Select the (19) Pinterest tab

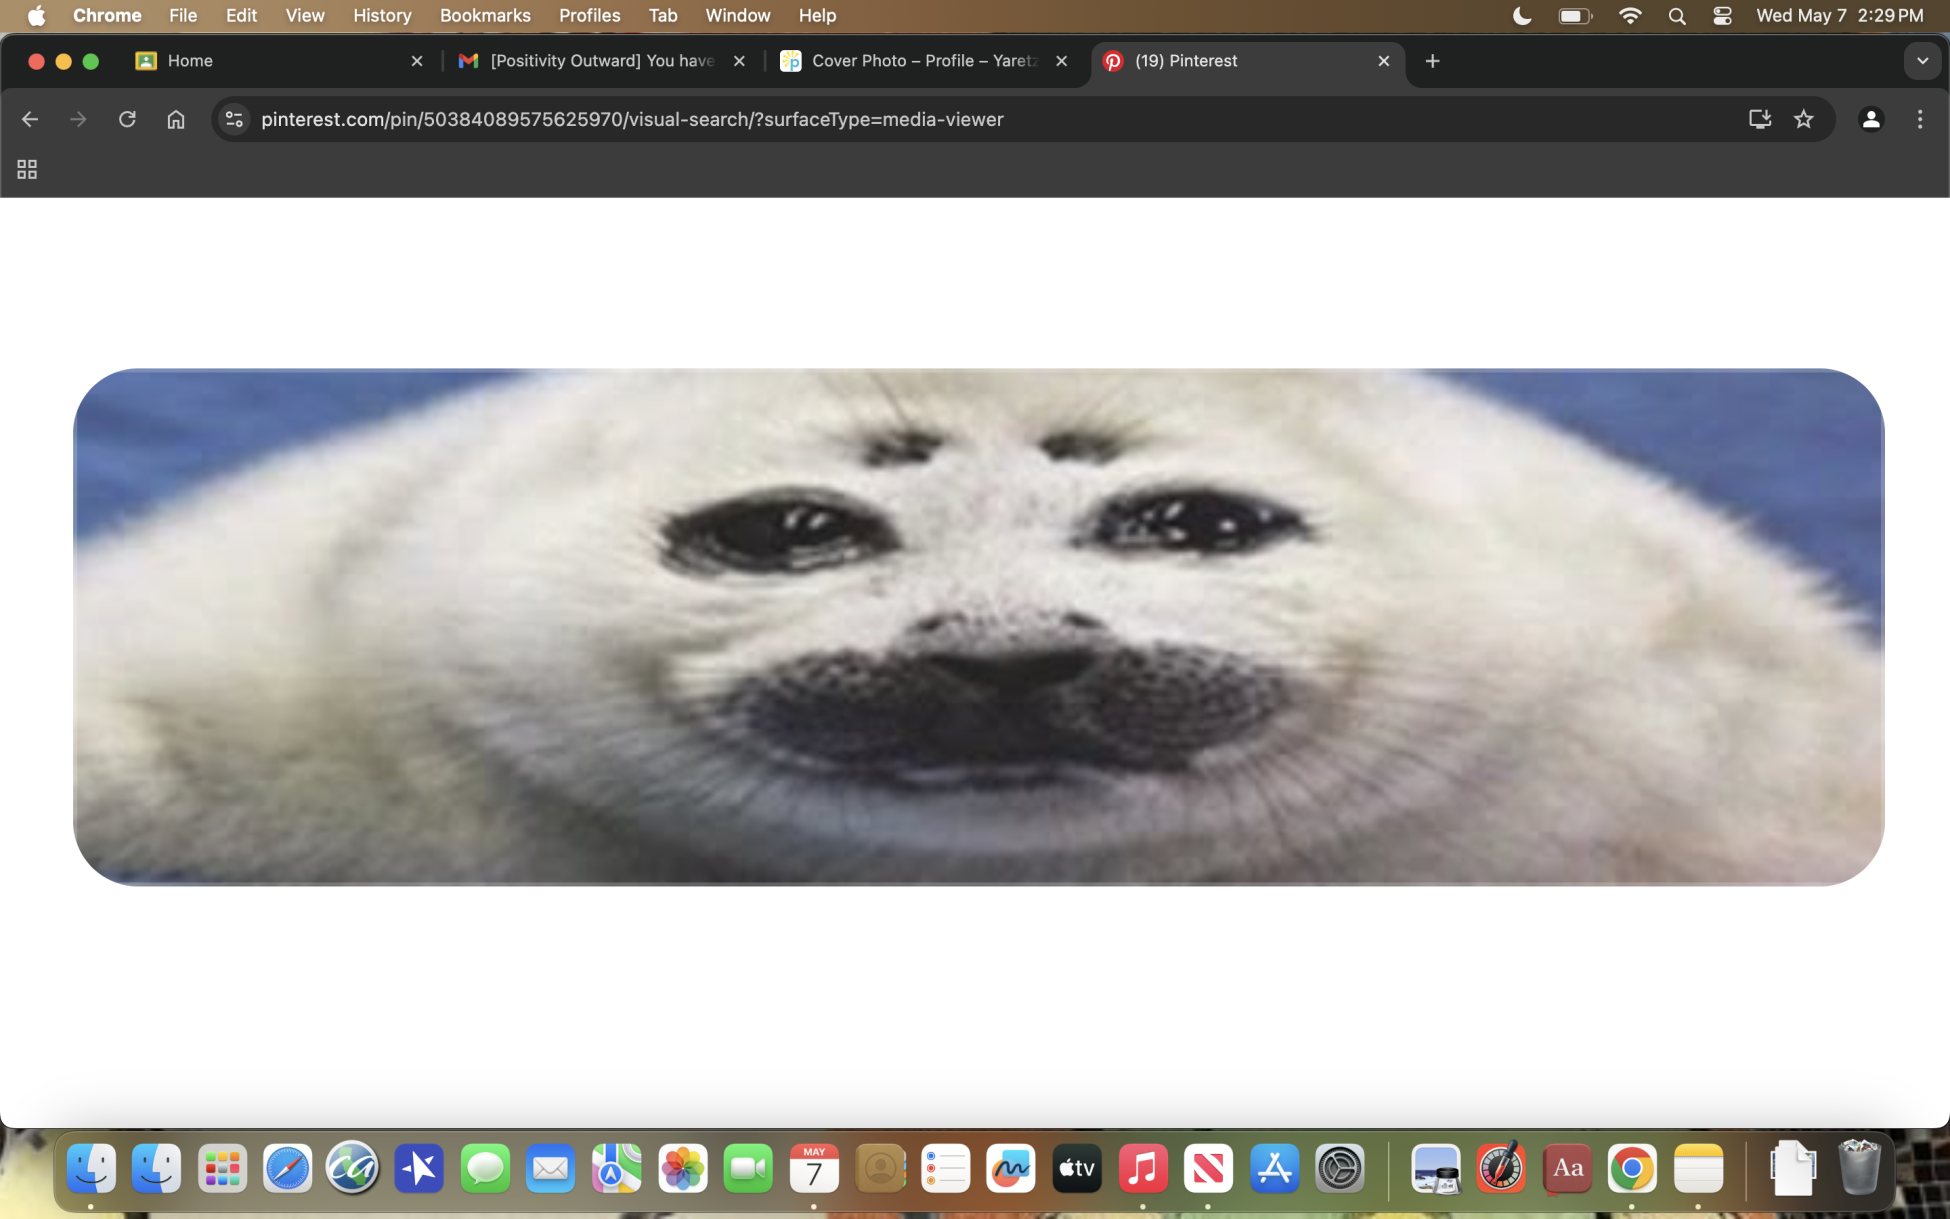[1248, 61]
